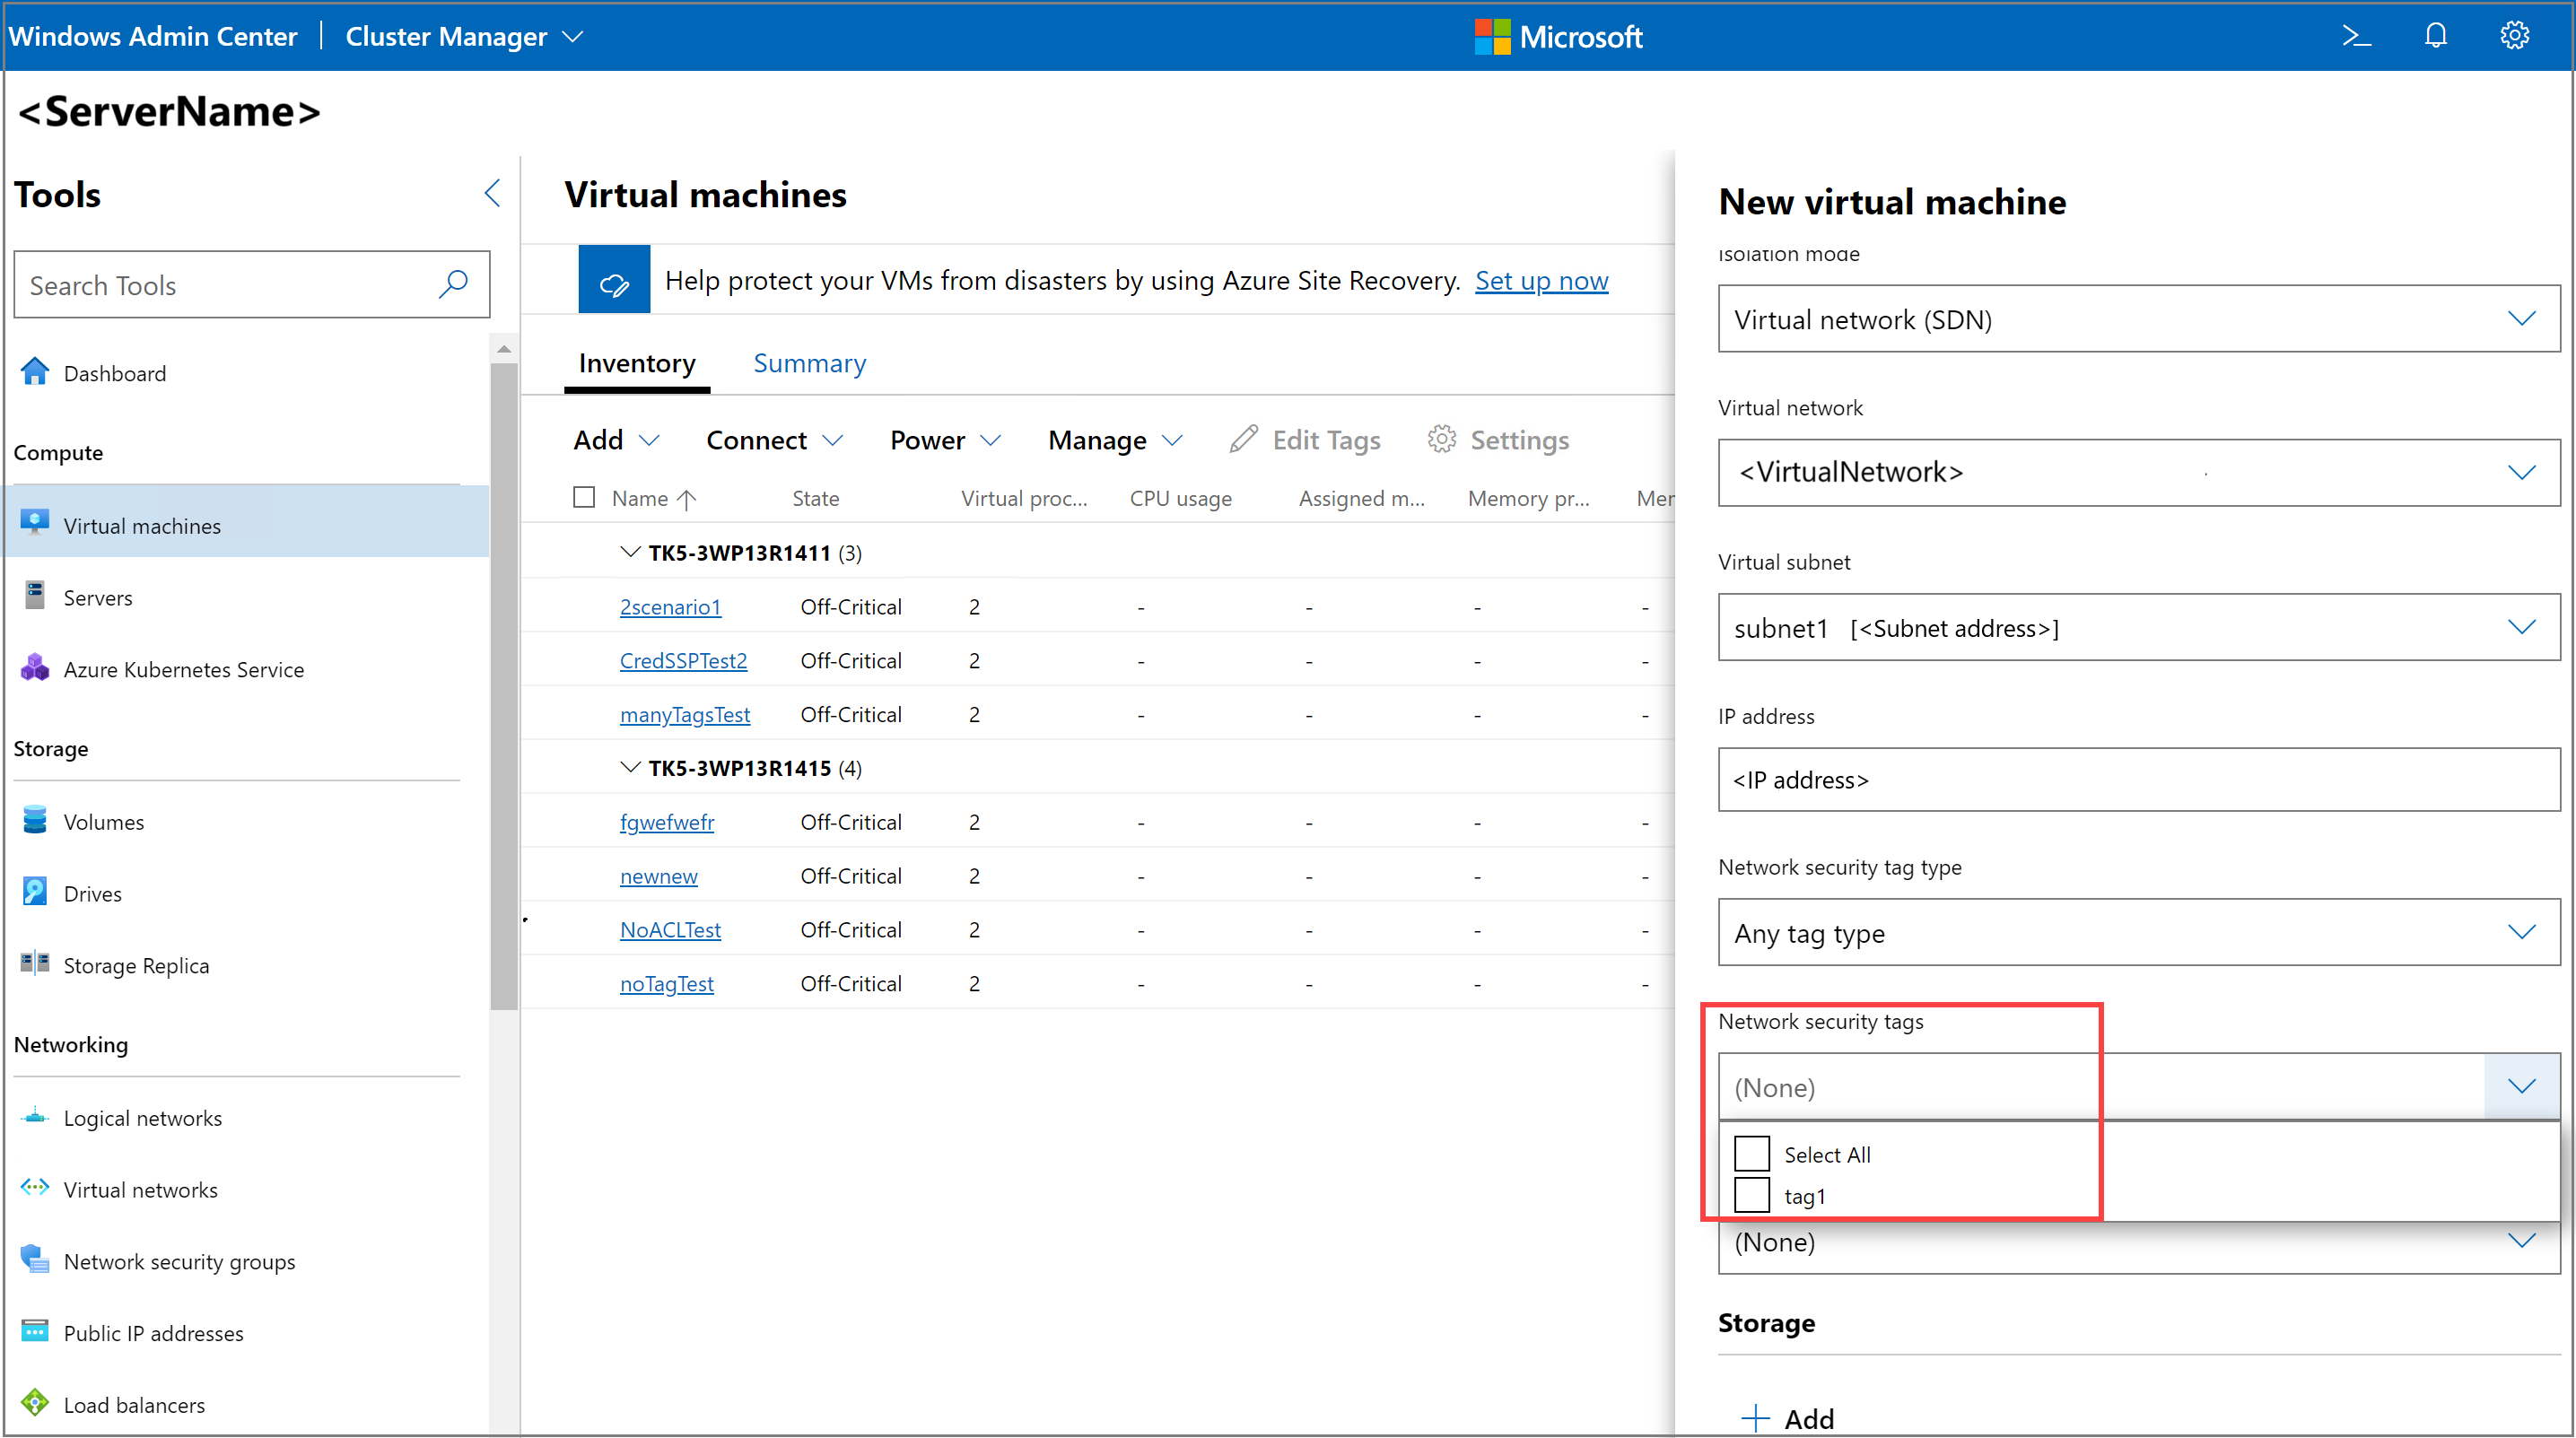Switch to the Summary tab
Viewport: 2576px width, 1438px height.
point(809,362)
